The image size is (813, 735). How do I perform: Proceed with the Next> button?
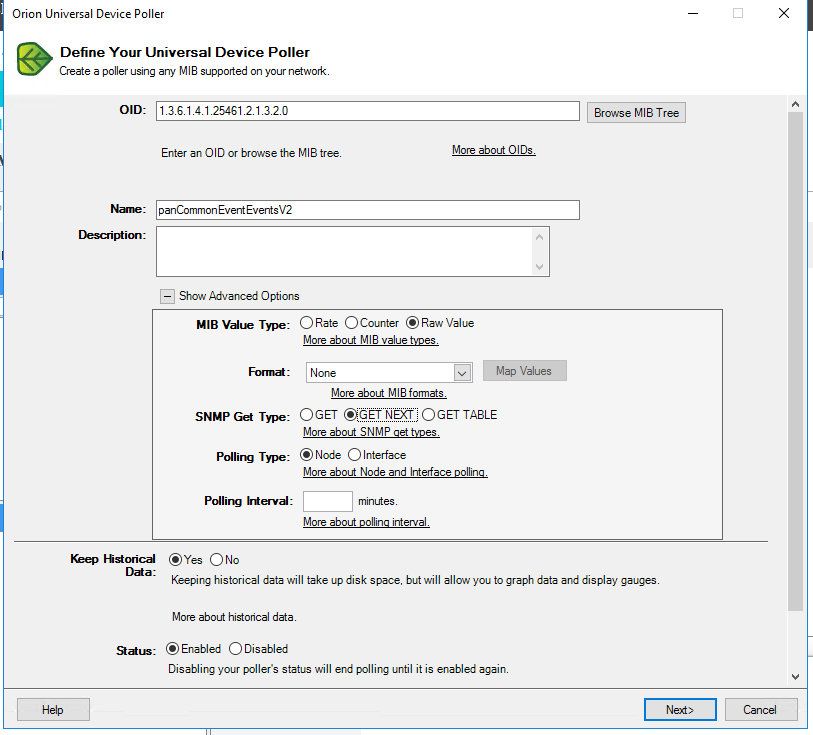(x=680, y=710)
